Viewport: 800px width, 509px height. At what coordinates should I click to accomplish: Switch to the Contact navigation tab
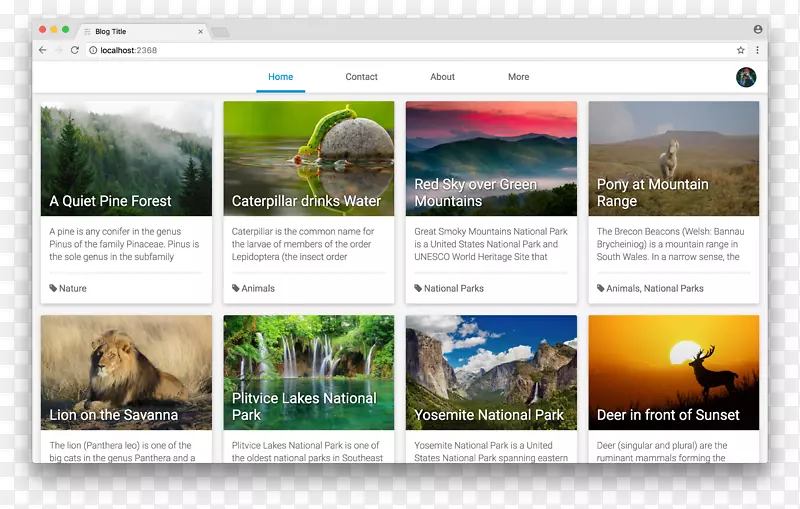[x=361, y=77]
